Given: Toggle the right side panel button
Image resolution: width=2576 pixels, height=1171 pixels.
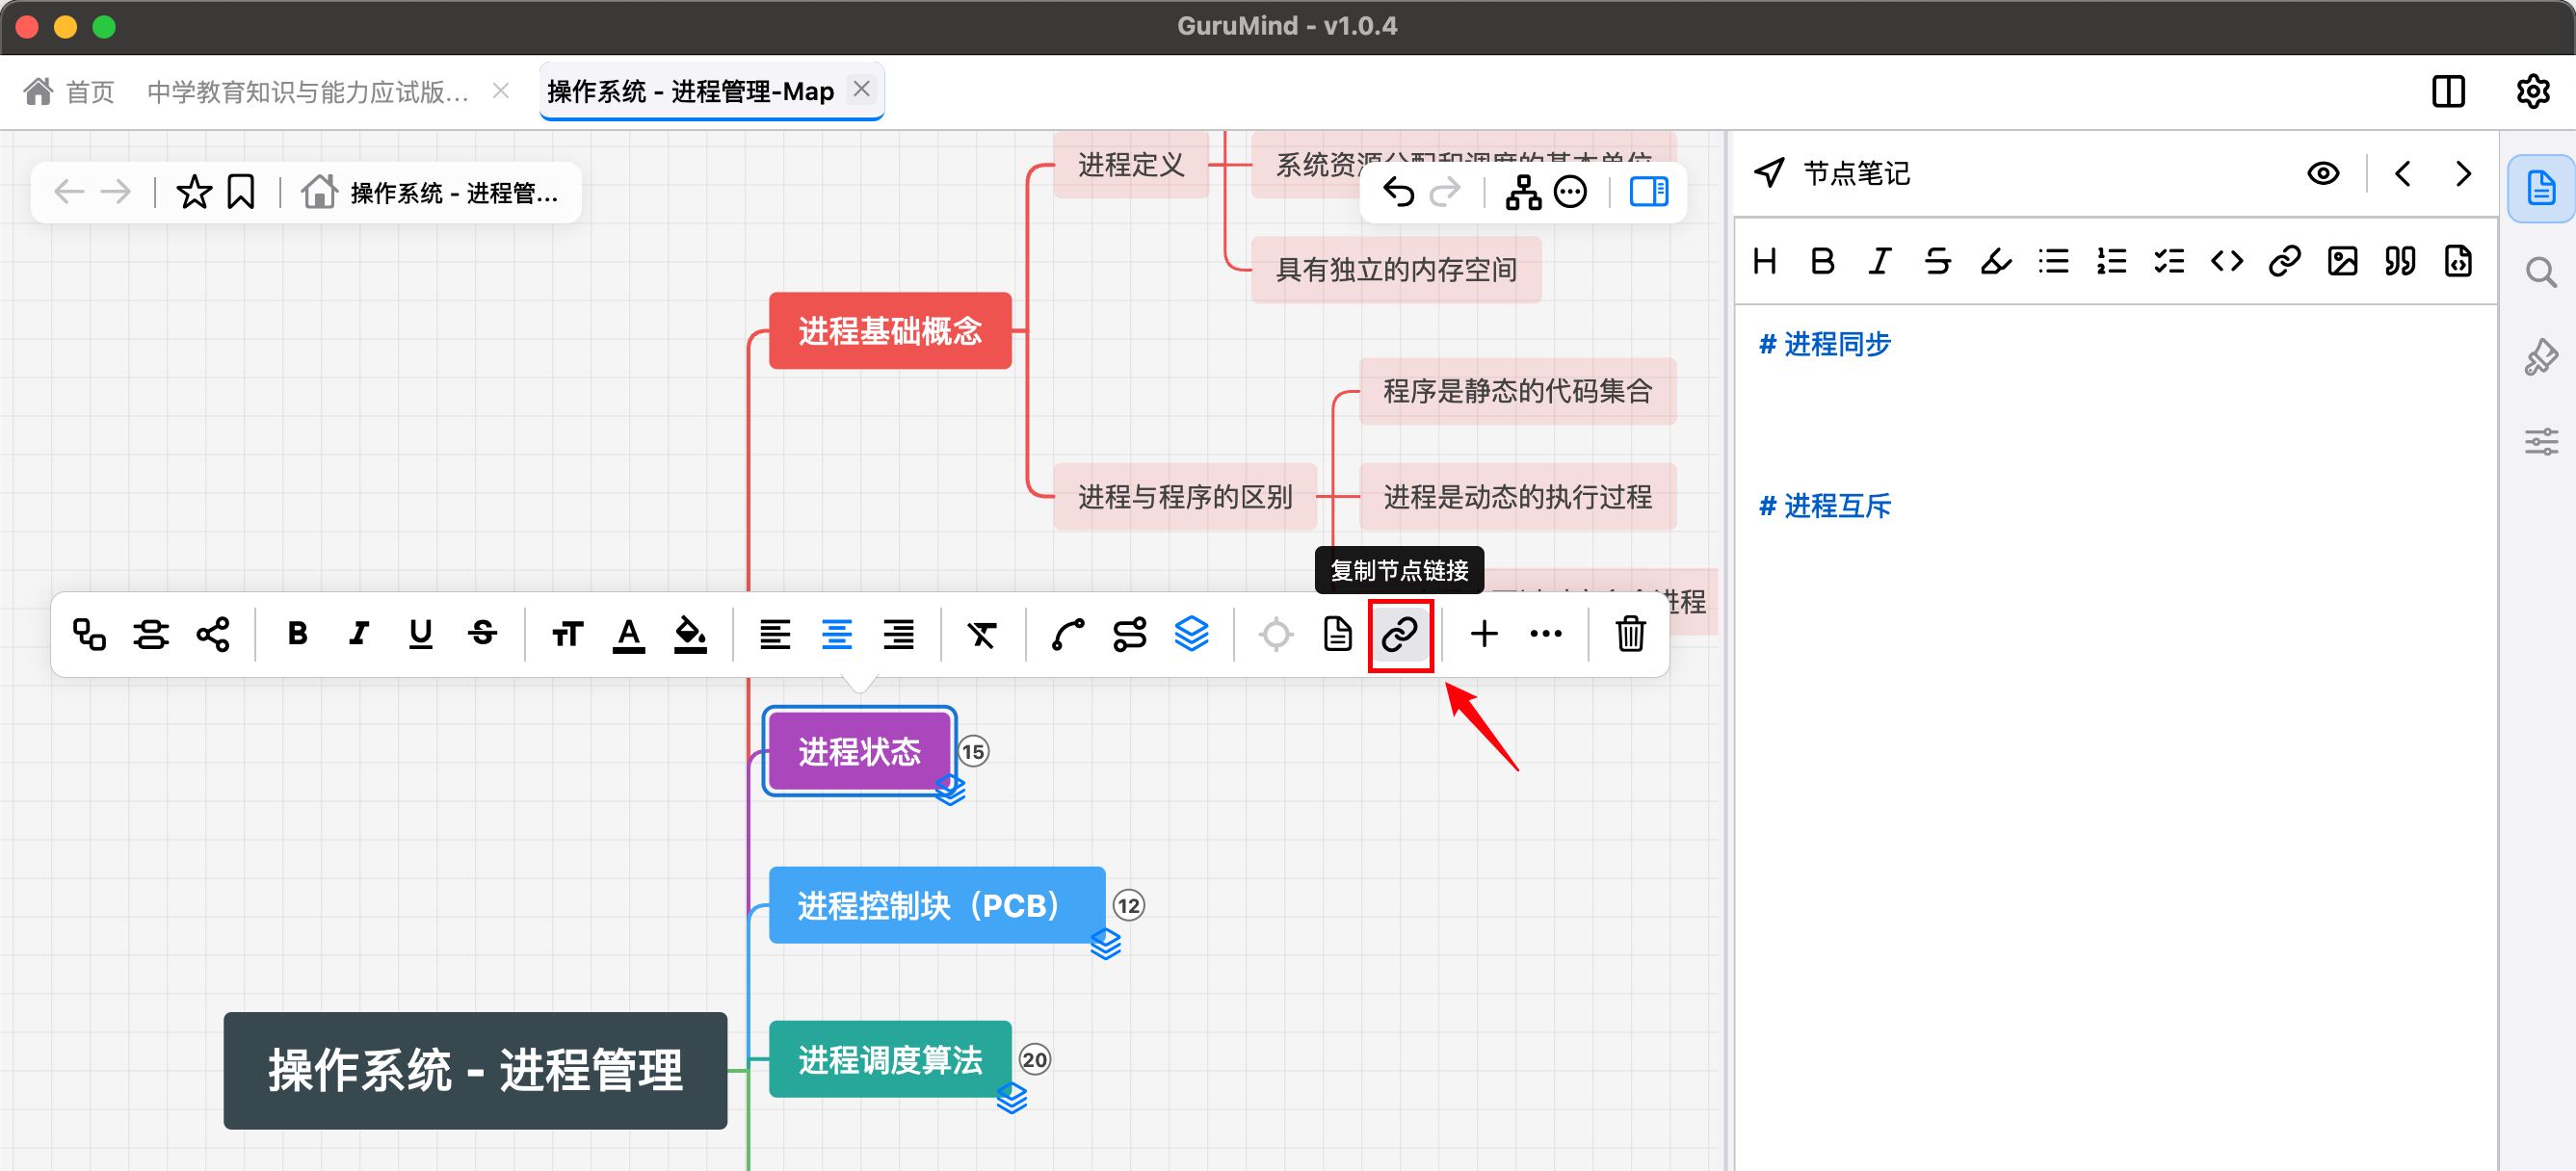Looking at the screenshot, I should click(x=1648, y=192).
